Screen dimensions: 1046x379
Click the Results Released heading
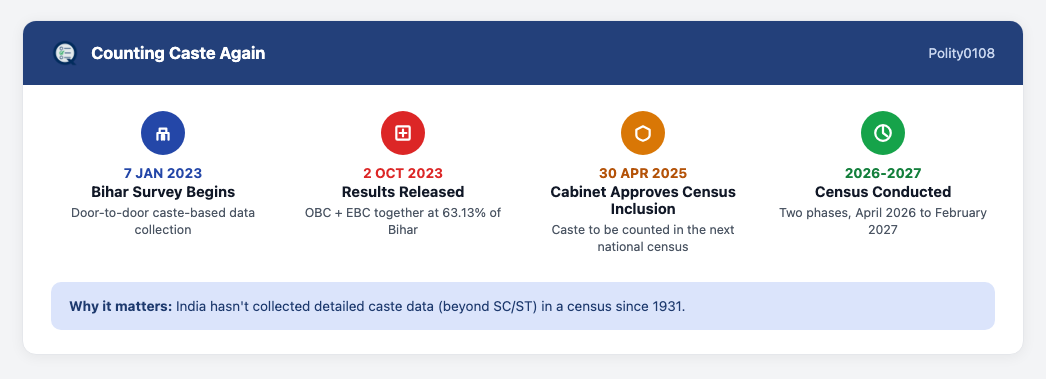tap(403, 192)
